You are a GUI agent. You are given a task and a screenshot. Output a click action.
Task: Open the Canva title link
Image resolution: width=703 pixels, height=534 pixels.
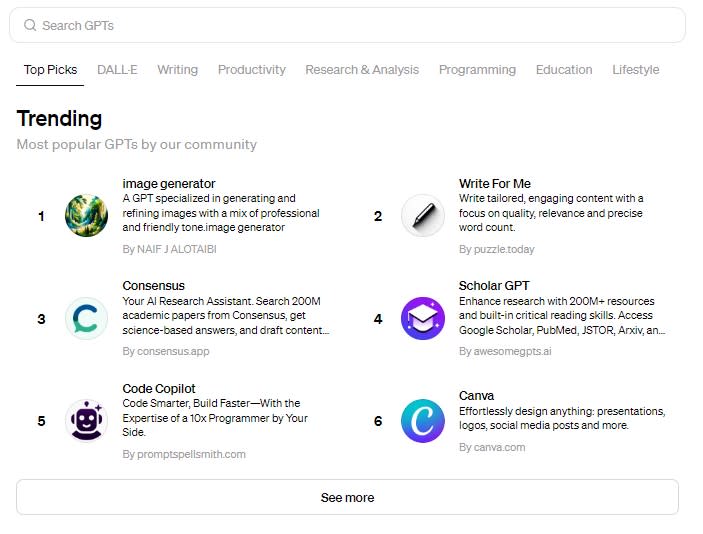476,396
